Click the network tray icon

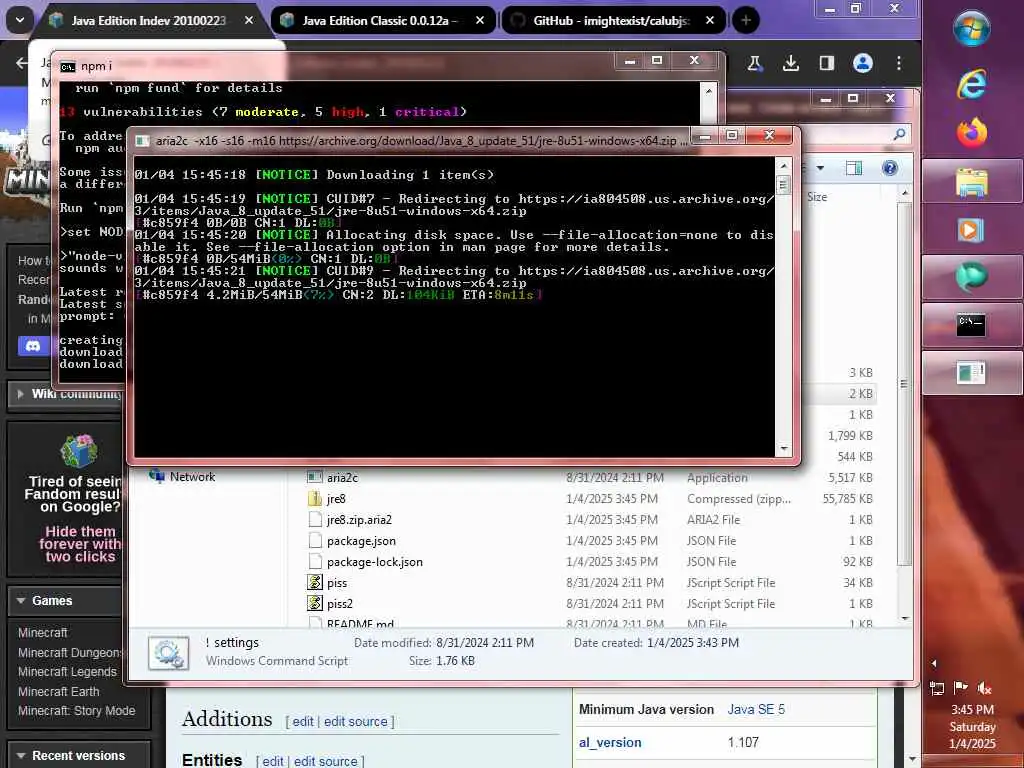point(936,688)
